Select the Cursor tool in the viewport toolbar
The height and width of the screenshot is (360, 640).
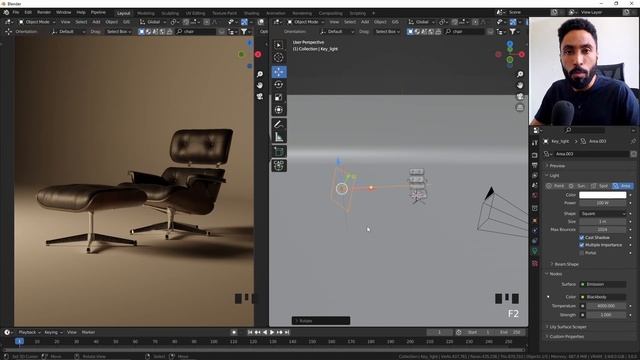click(x=279, y=58)
